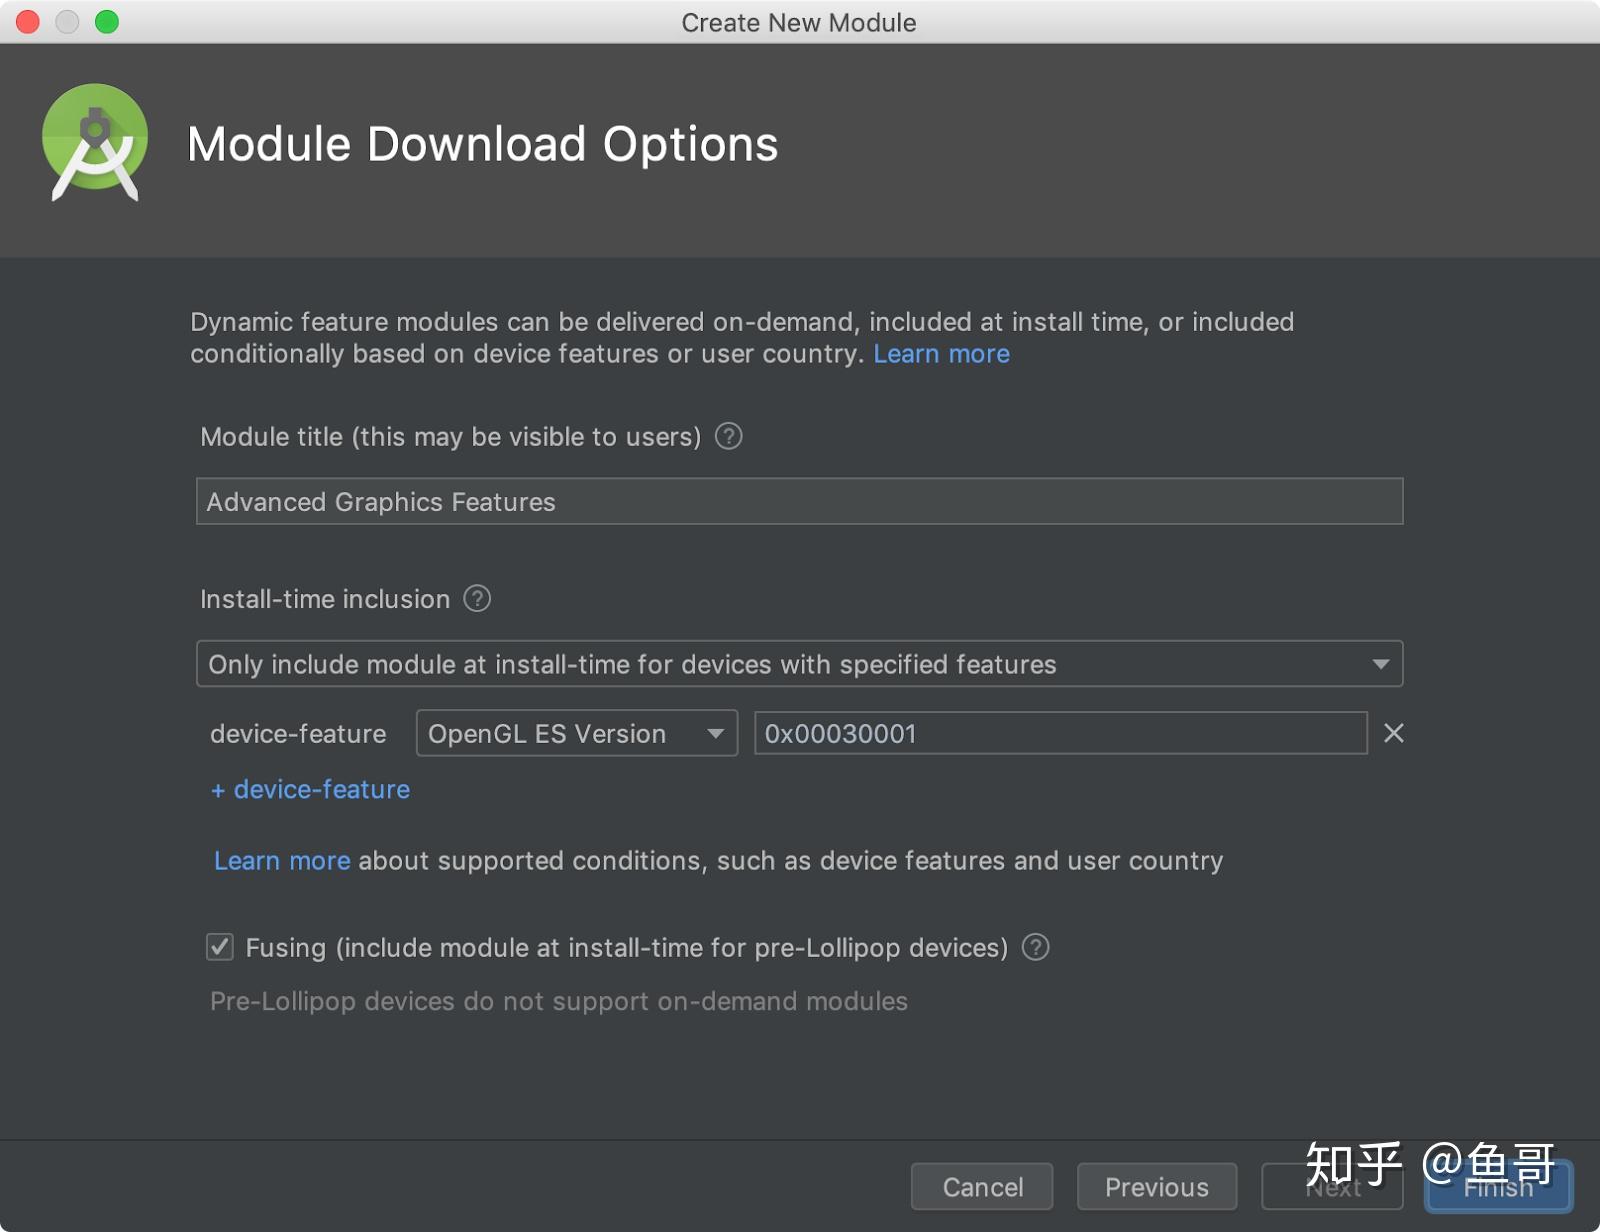Click the Android Studio logo icon
Viewport: 1600px width, 1232px height.
click(x=95, y=142)
